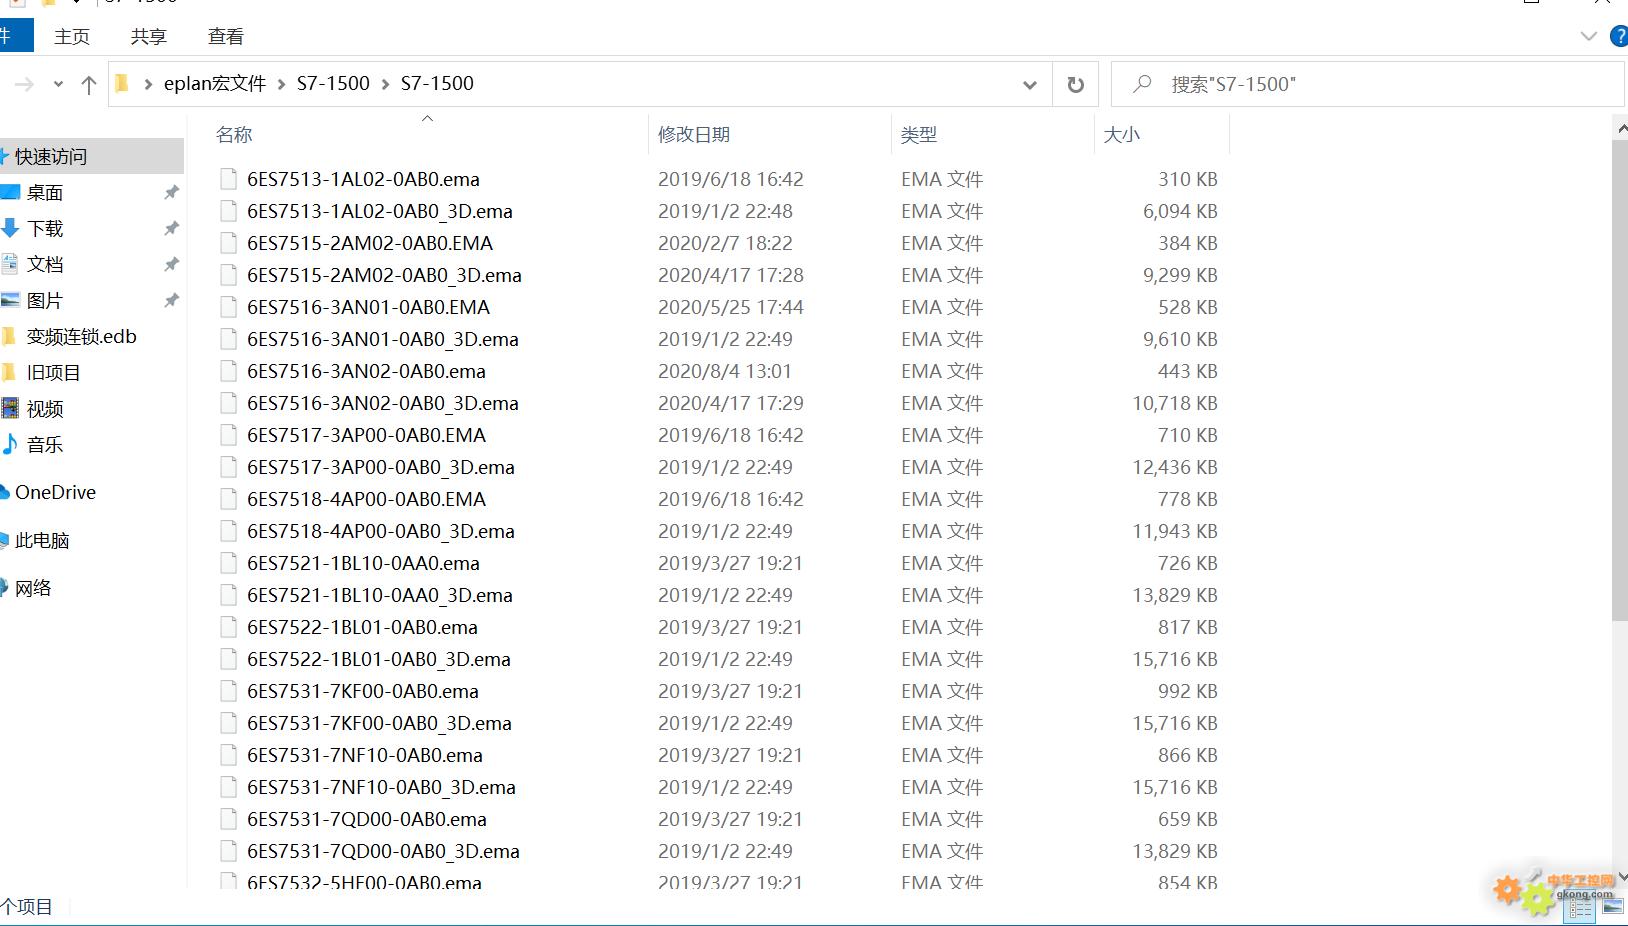Click pin icon next to 桌面
This screenshot has width=1628, height=926.
(171, 192)
